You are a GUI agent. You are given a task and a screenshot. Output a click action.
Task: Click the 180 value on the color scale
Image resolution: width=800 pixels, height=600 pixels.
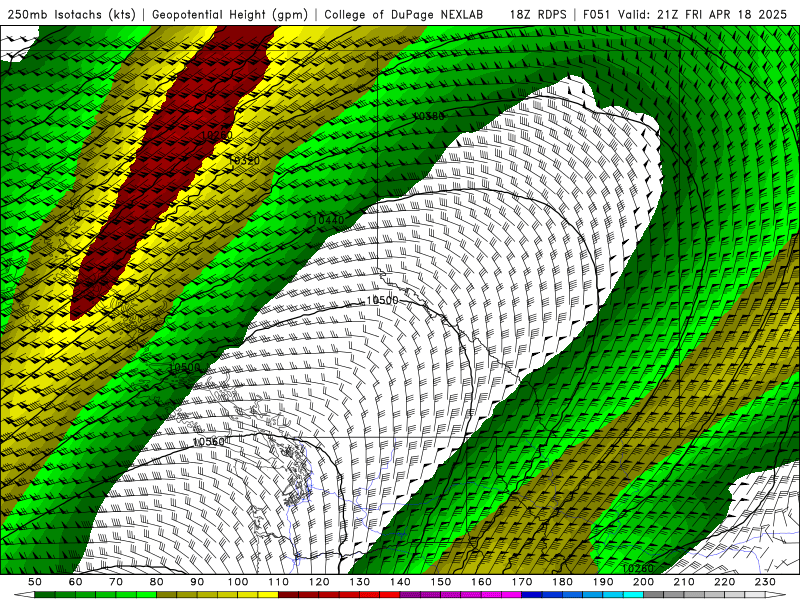coord(562,582)
